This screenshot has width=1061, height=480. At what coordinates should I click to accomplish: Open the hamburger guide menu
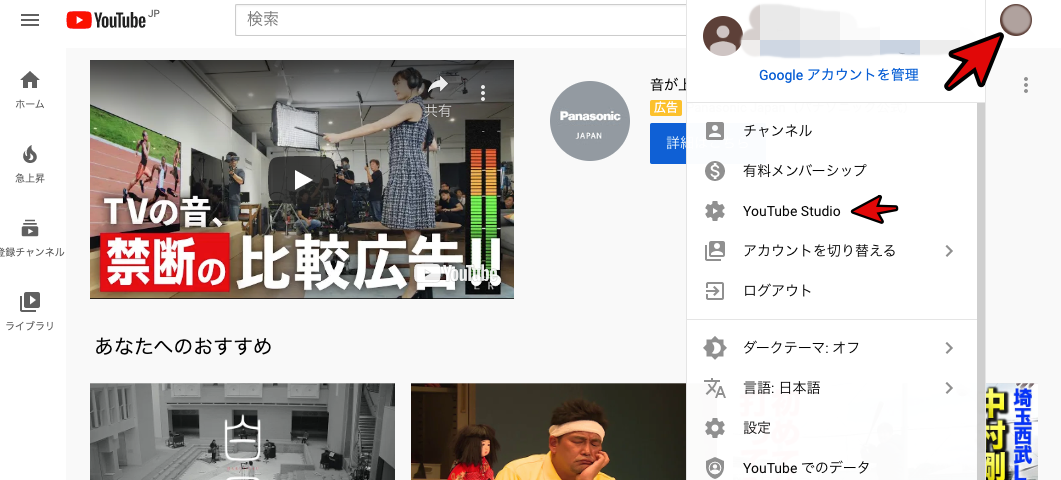[x=30, y=20]
